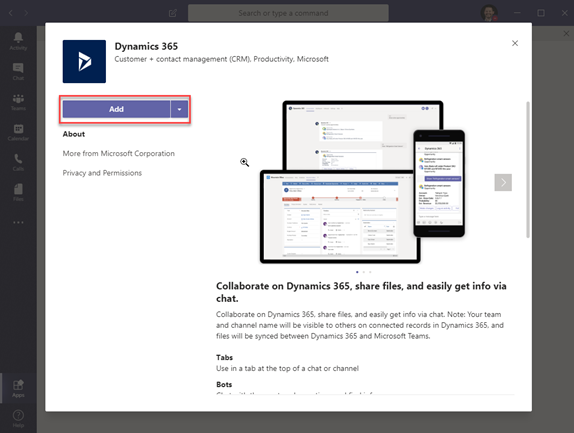574x433 pixels.
Task: Open More from Microsoft Corporation
Action: point(119,153)
